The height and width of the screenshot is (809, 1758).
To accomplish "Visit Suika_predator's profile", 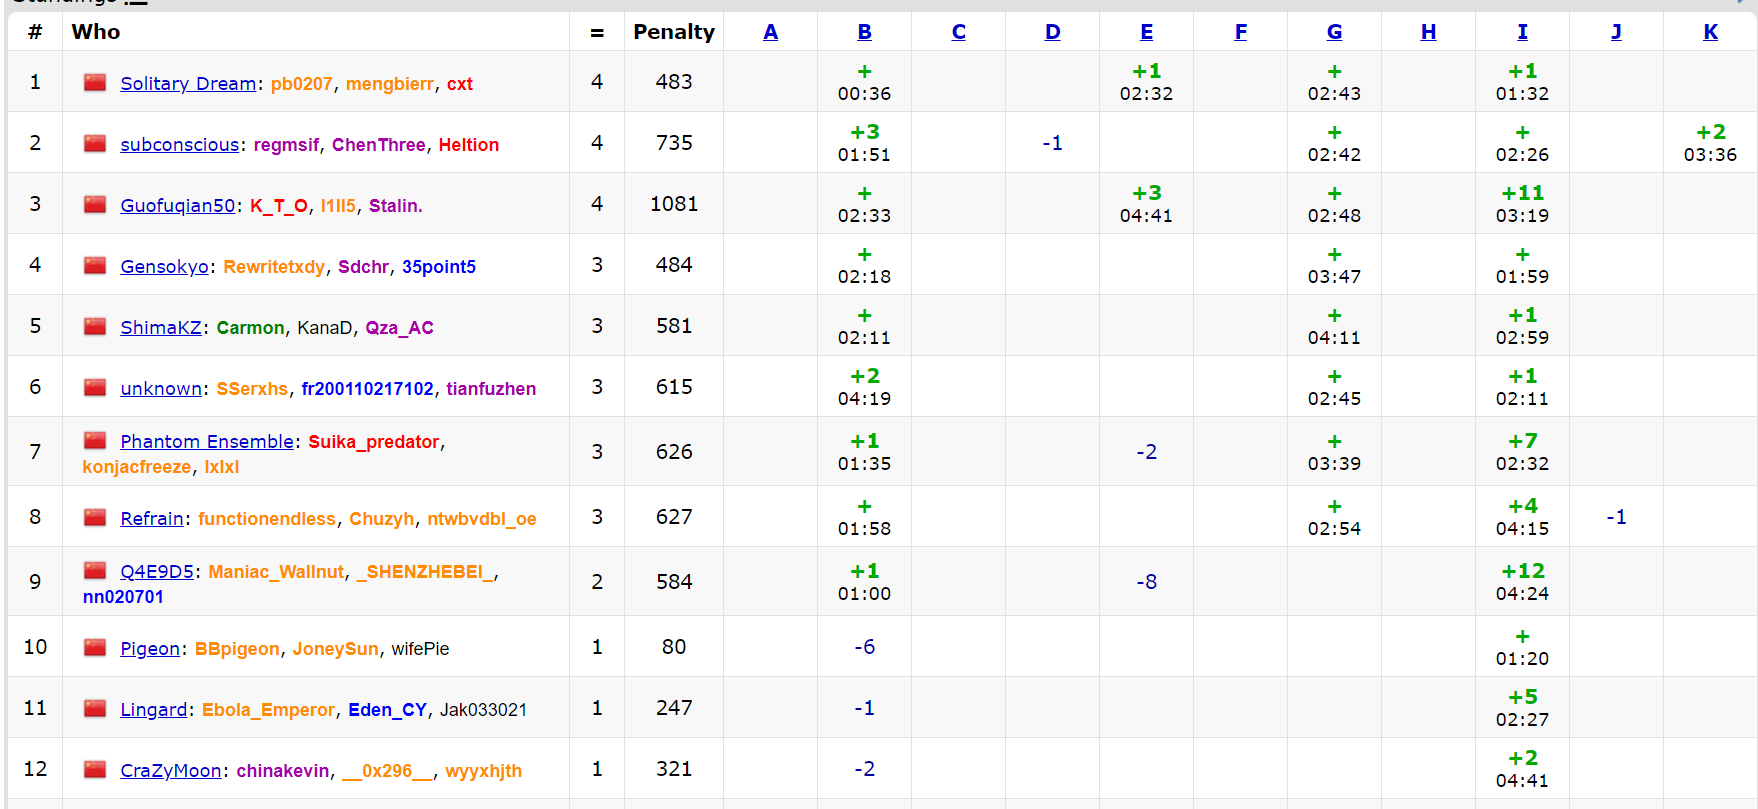I will click(x=373, y=442).
